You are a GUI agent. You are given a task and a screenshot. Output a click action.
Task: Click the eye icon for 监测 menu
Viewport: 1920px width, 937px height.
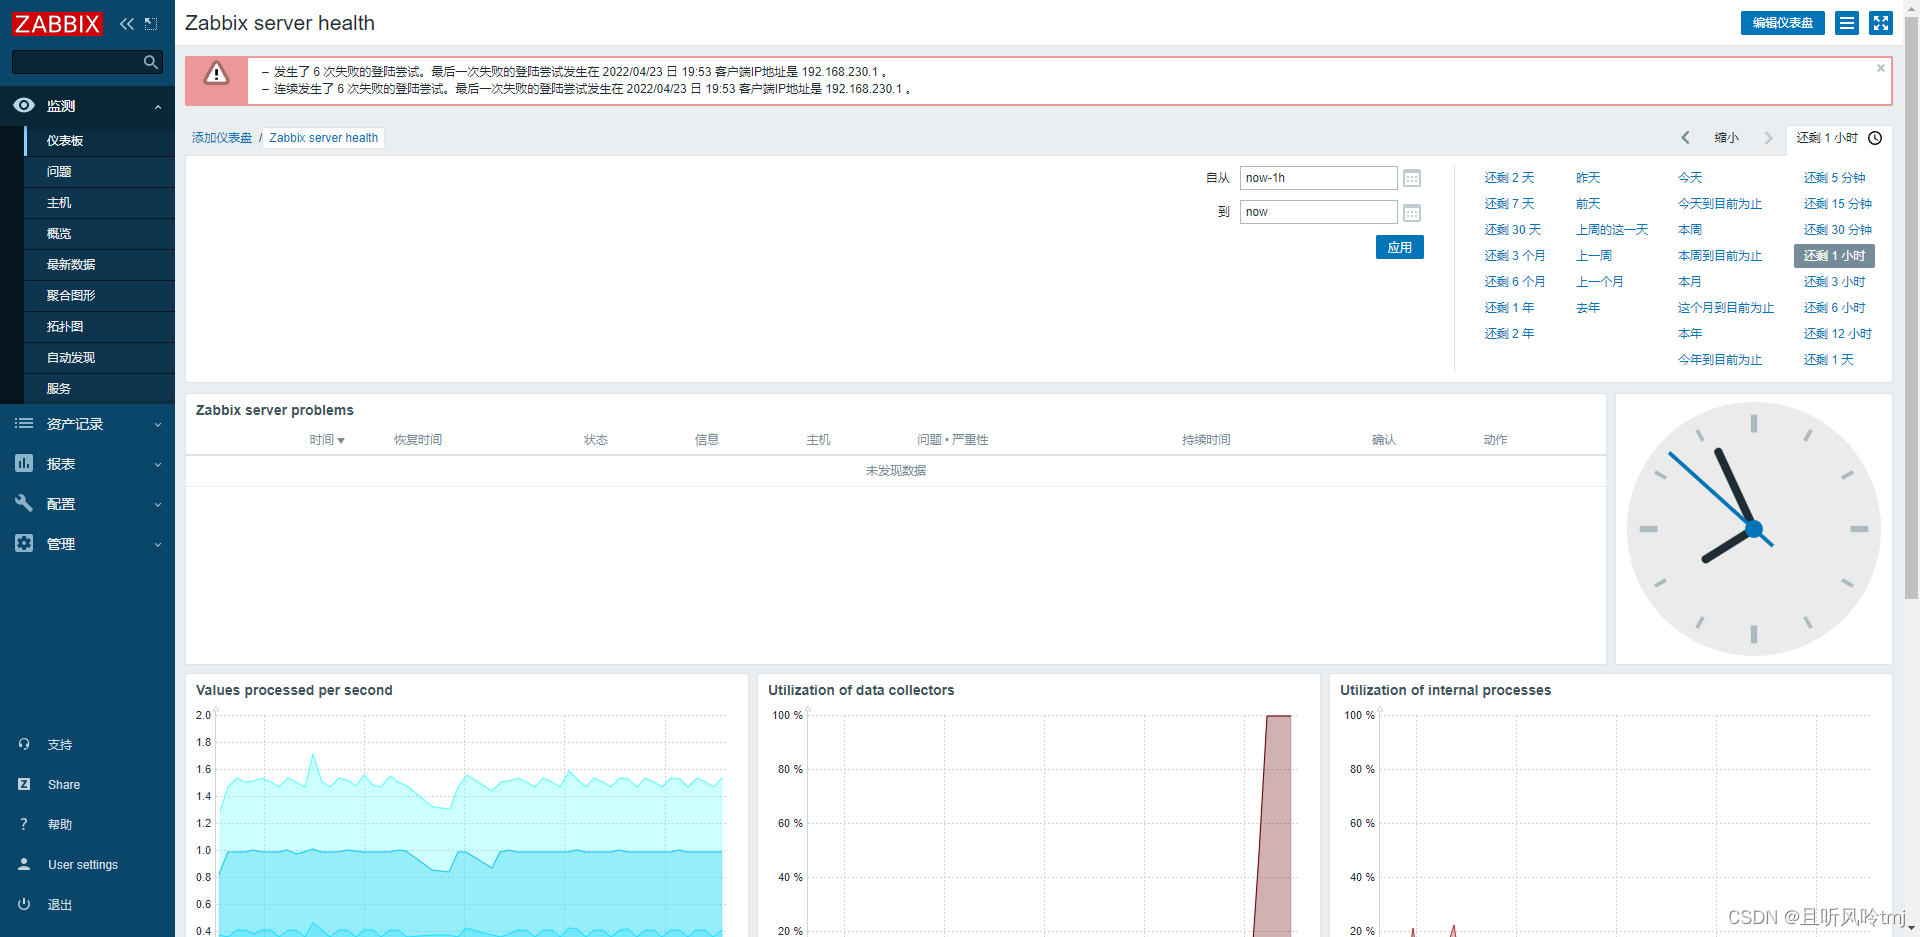pyautogui.click(x=24, y=105)
